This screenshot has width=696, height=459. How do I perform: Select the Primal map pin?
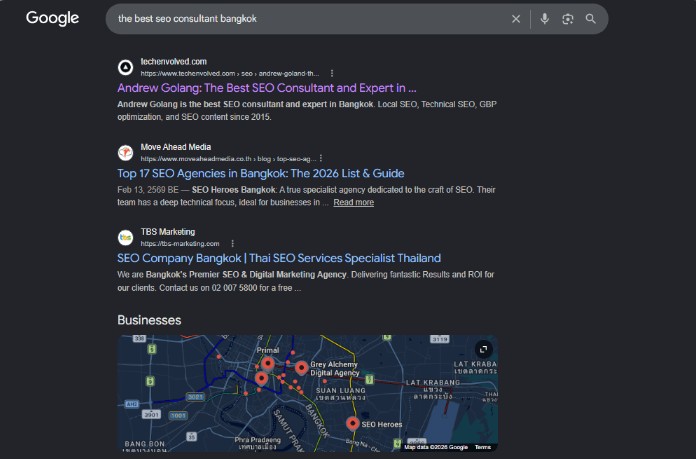[x=268, y=364]
